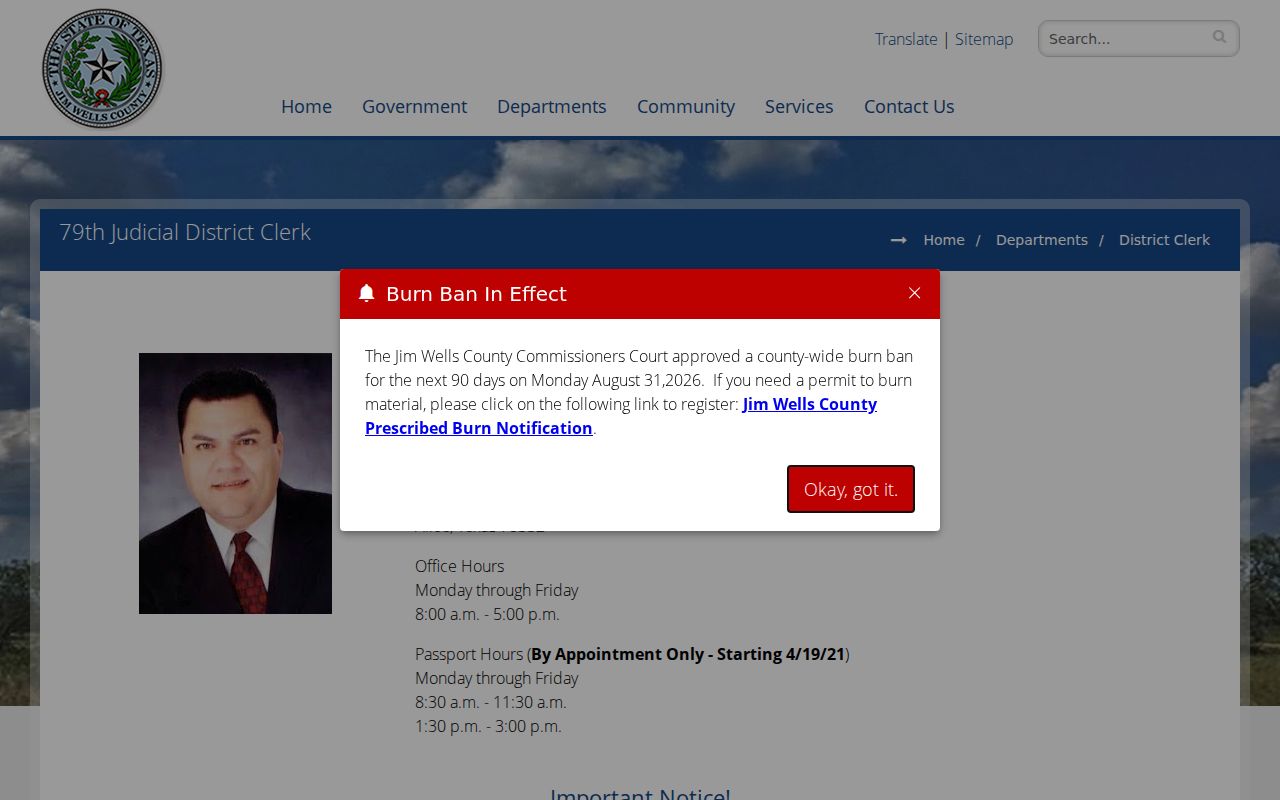Click the bell icon in Burn Ban header
Screen dimensions: 1280x800
(366, 293)
